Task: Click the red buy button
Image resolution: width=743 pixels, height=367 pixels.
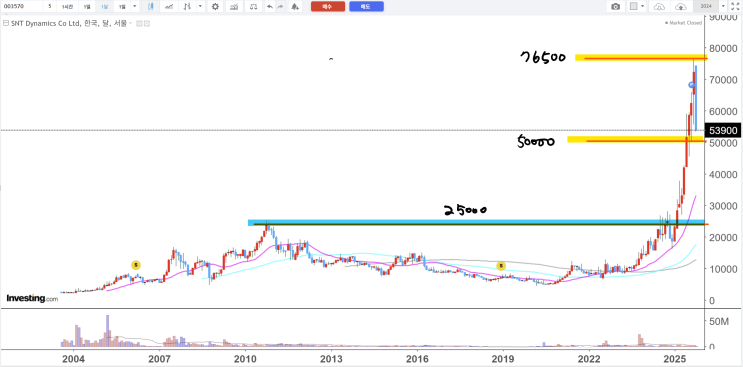Action: pyautogui.click(x=328, y=7)
